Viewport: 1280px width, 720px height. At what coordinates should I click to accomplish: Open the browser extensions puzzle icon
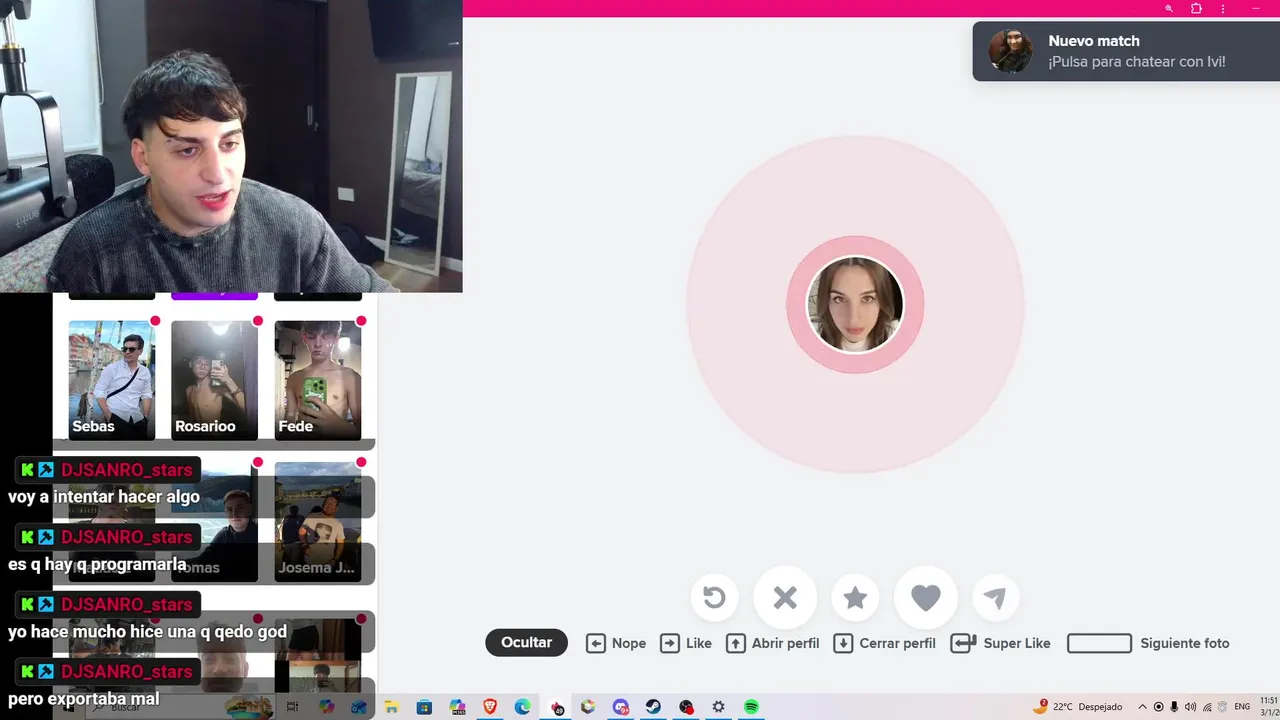coord(1196,8)
